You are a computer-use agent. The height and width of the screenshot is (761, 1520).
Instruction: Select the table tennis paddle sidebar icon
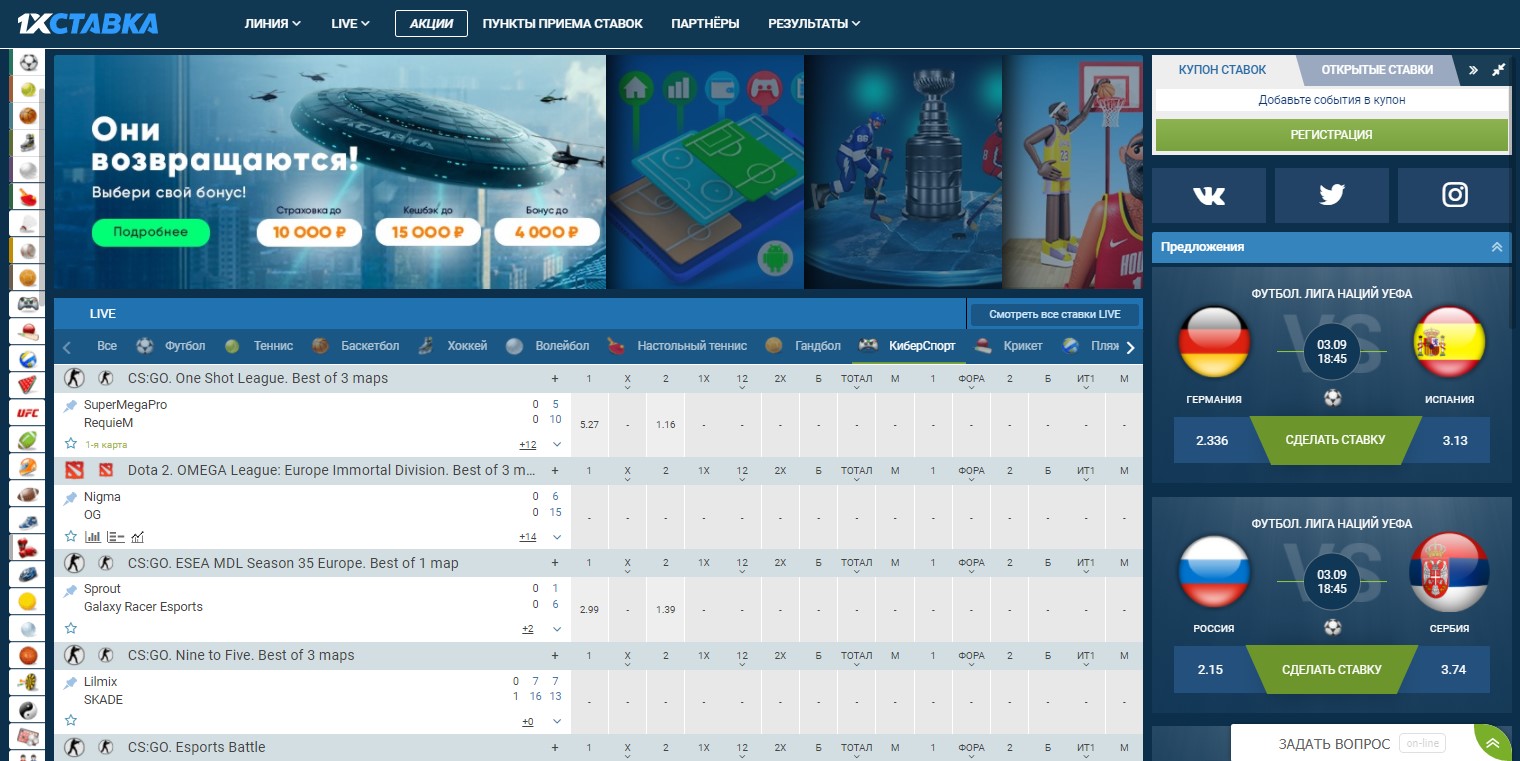click(x=28, y=195)
